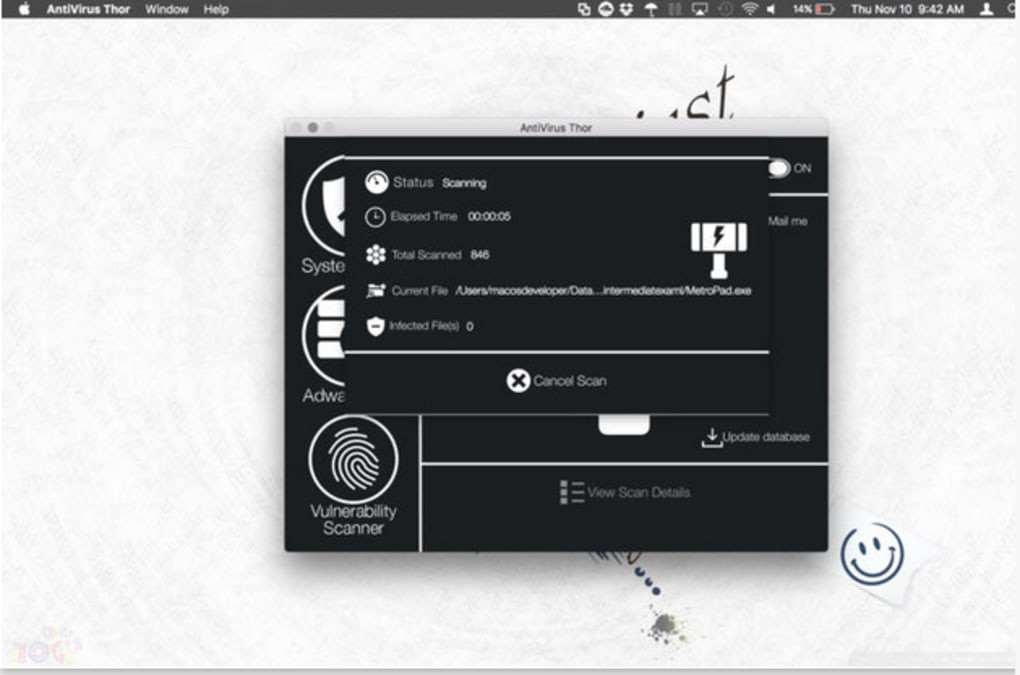The image size is (1020, 675).
Task: Click the Update database link
Action: [766, 437]
